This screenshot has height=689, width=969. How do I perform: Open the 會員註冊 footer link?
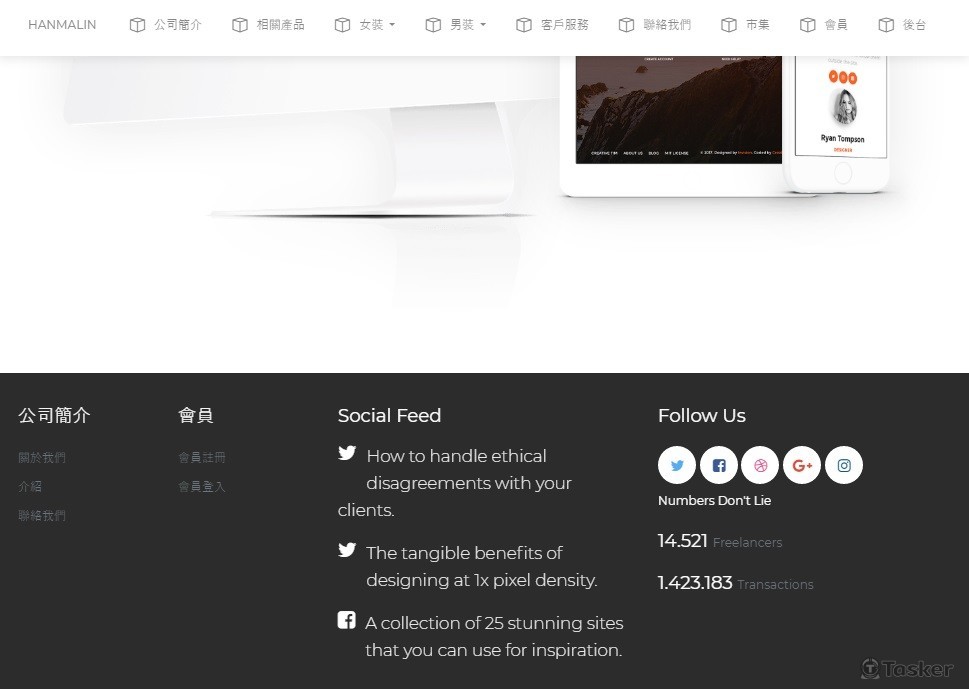(x=202, y=457)
